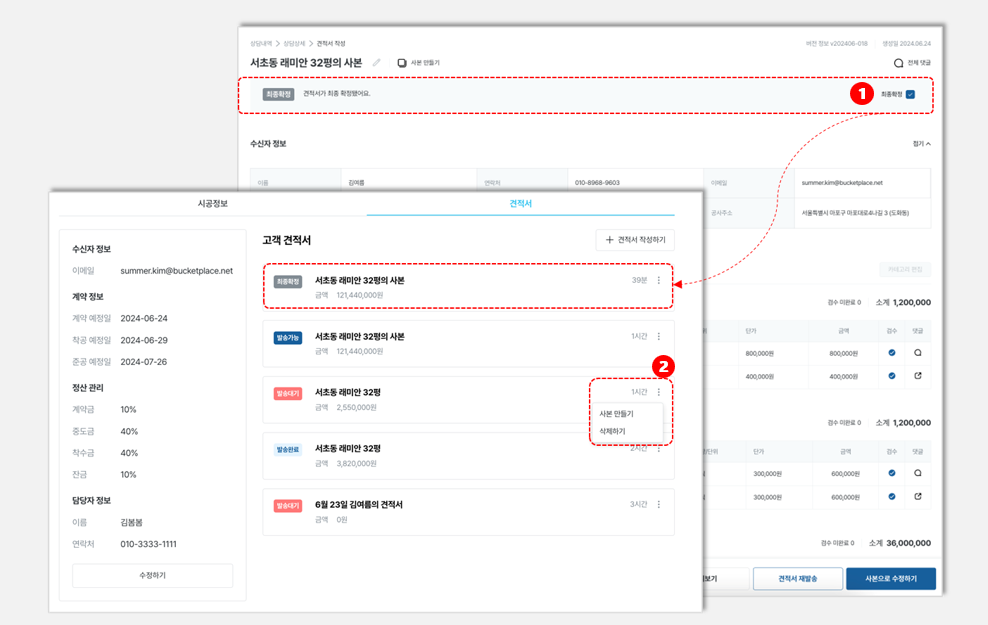Open the 발송대기 서초동 래미안 32평 card
Viewport: 988px width, 625px height.
point(468,399)
